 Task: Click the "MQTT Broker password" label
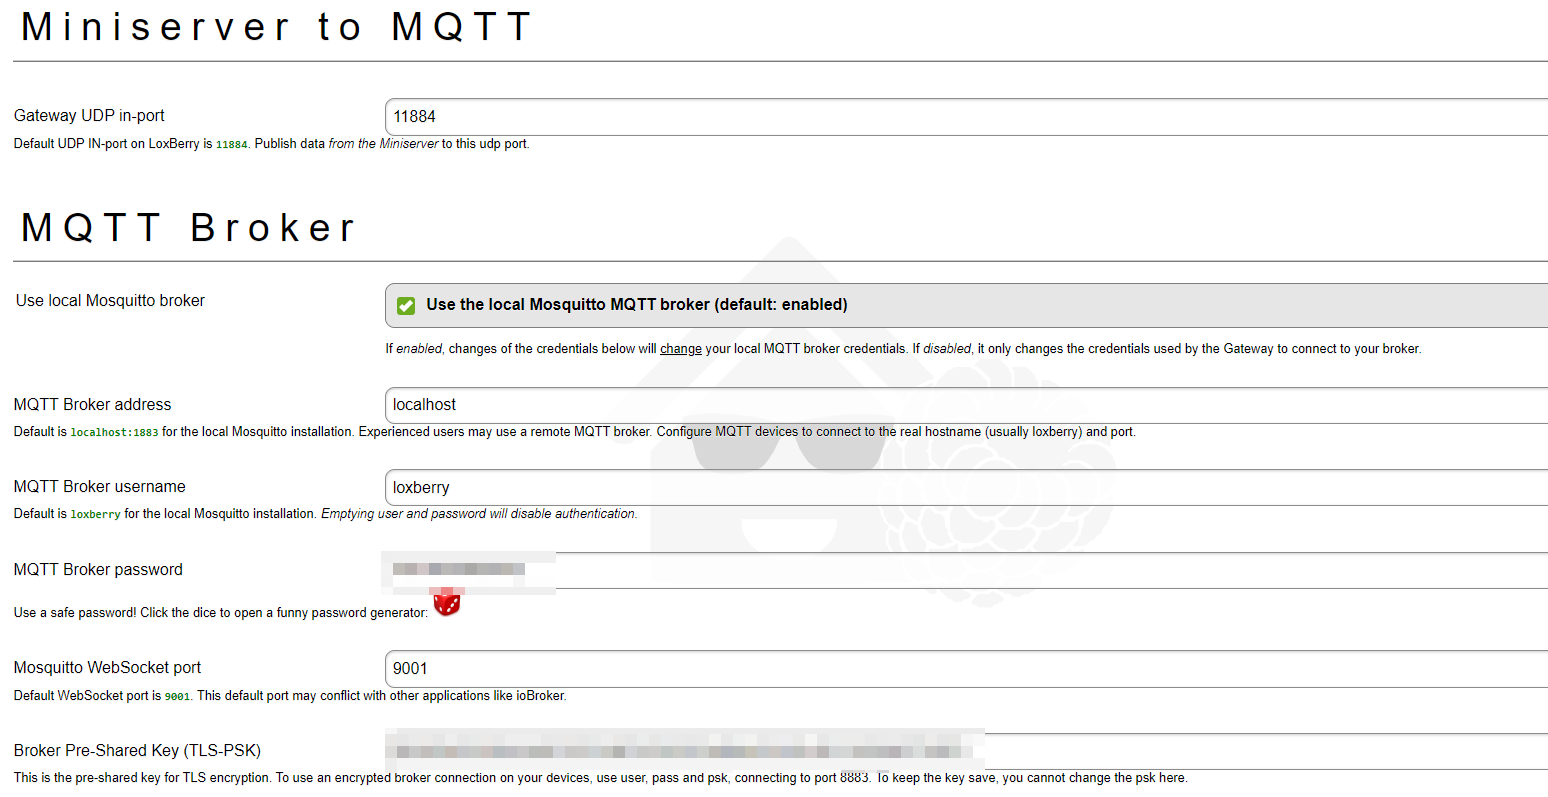pos(98,570)
